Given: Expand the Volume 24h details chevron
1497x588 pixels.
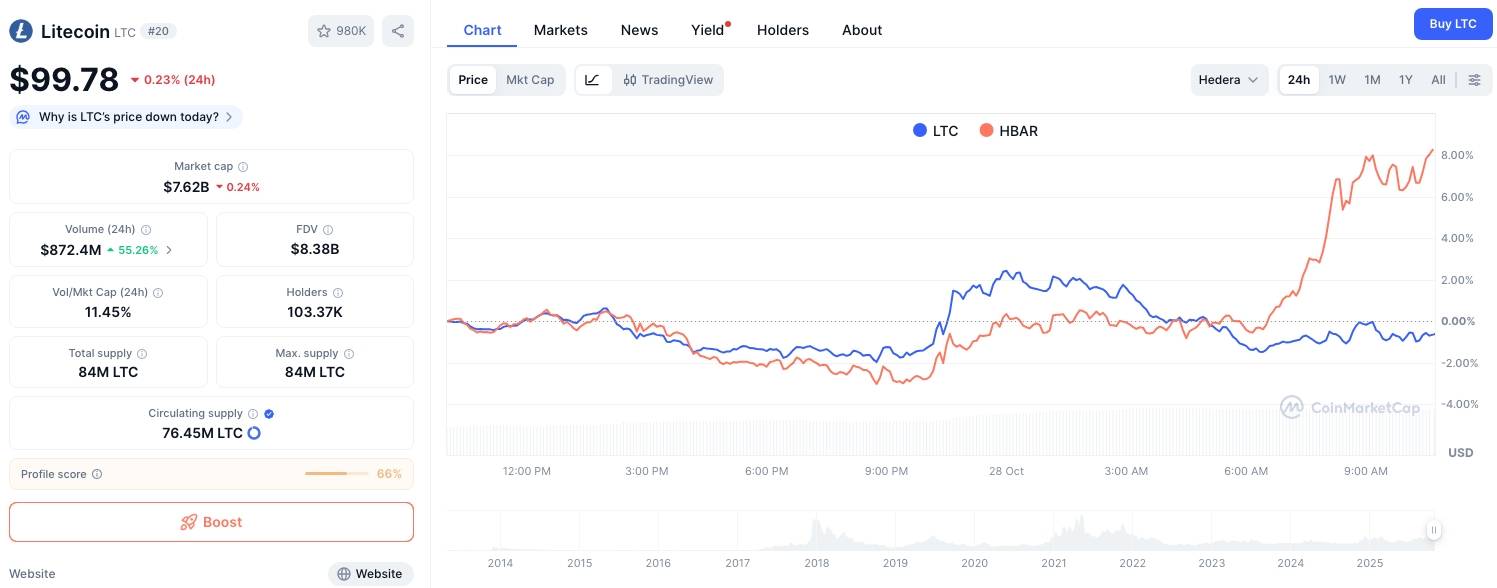Looking at the screenshot, I should tap(170, 250).
